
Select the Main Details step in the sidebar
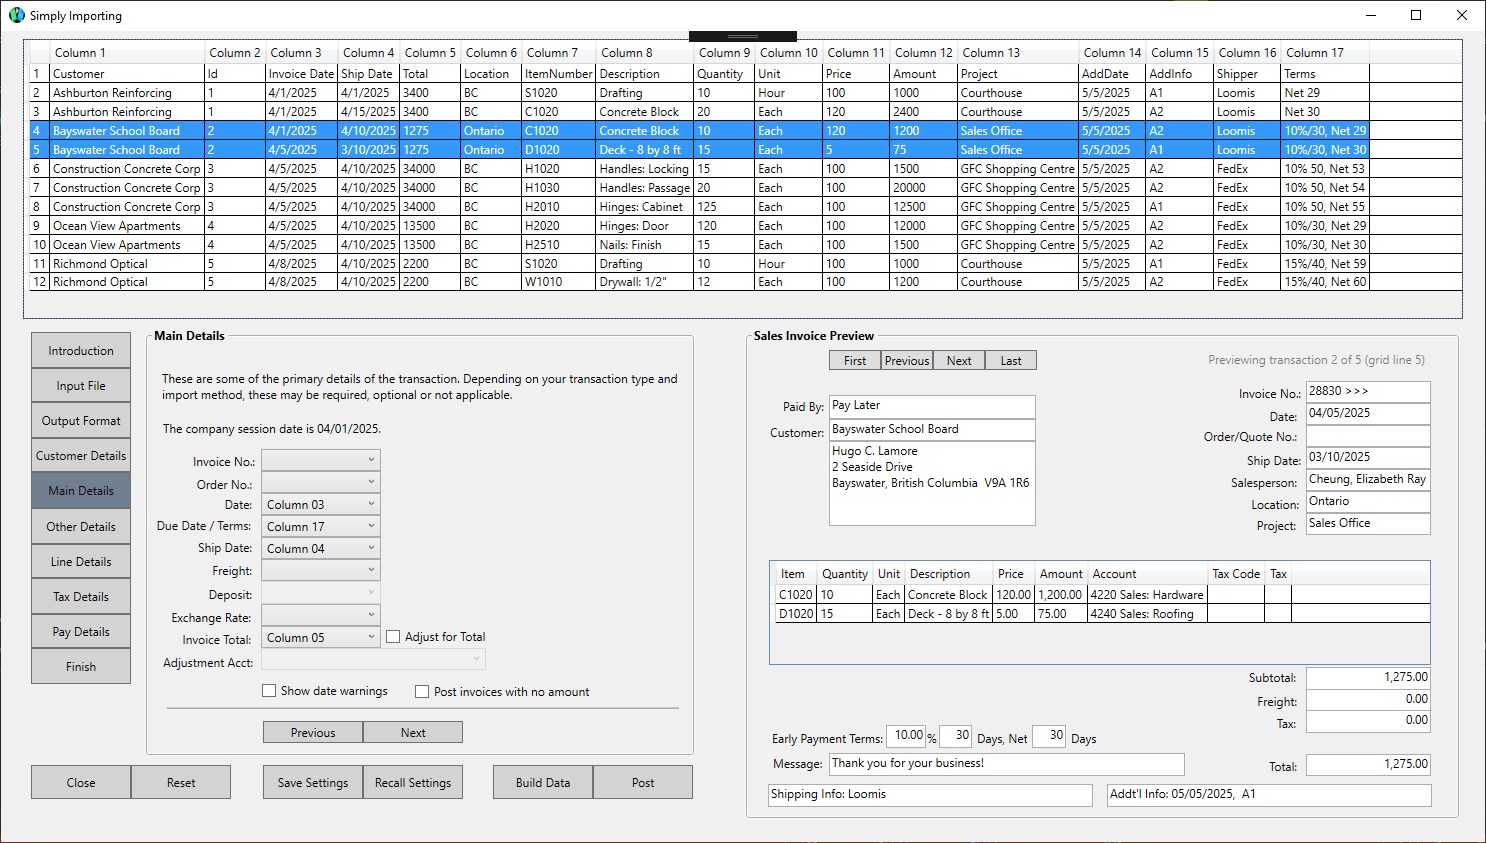(81, 491)
